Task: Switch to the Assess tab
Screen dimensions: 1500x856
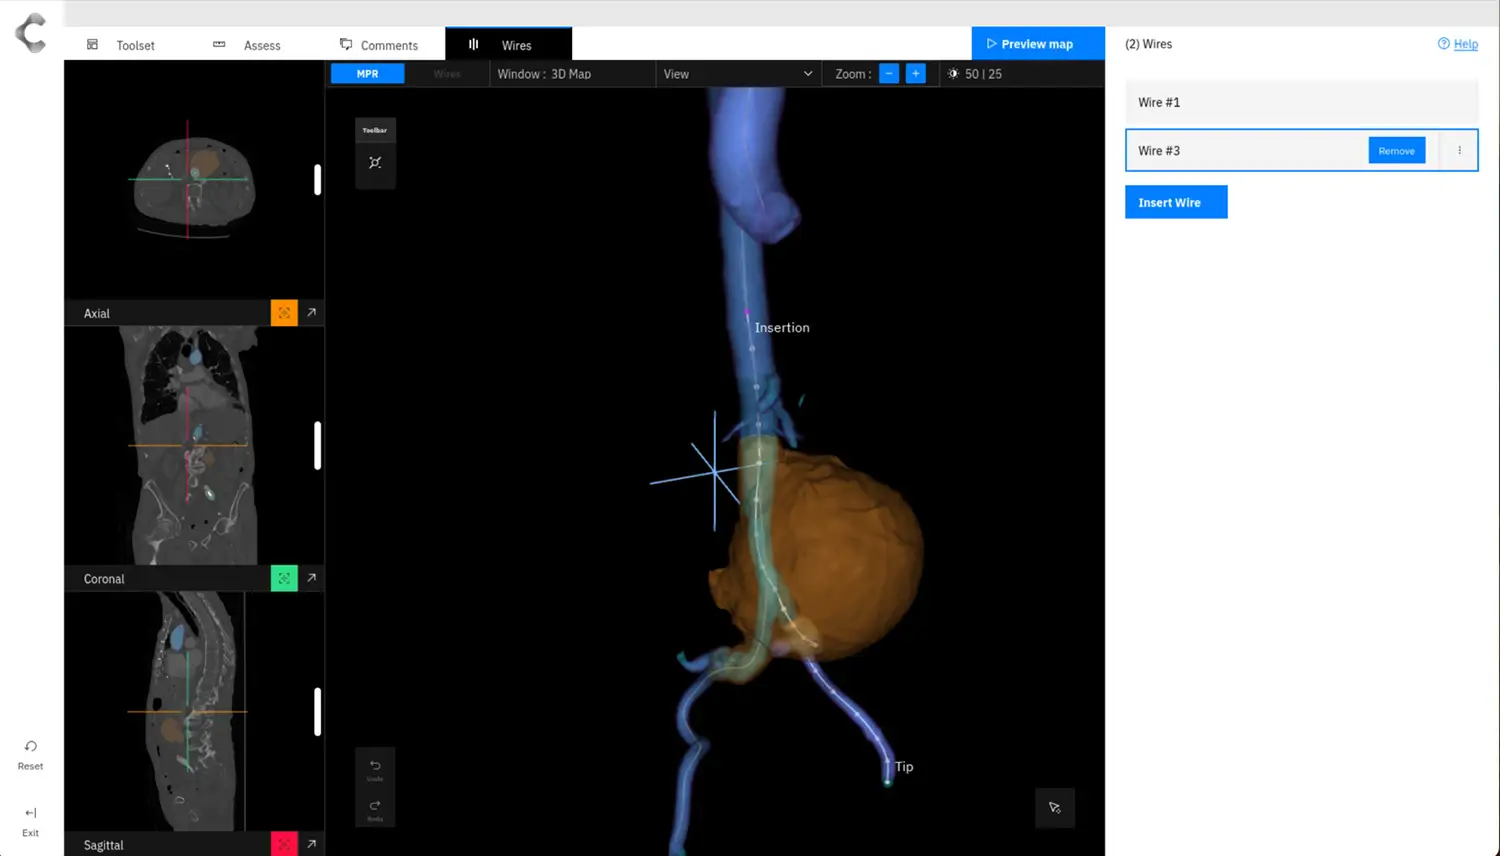Action: [248, 45]
